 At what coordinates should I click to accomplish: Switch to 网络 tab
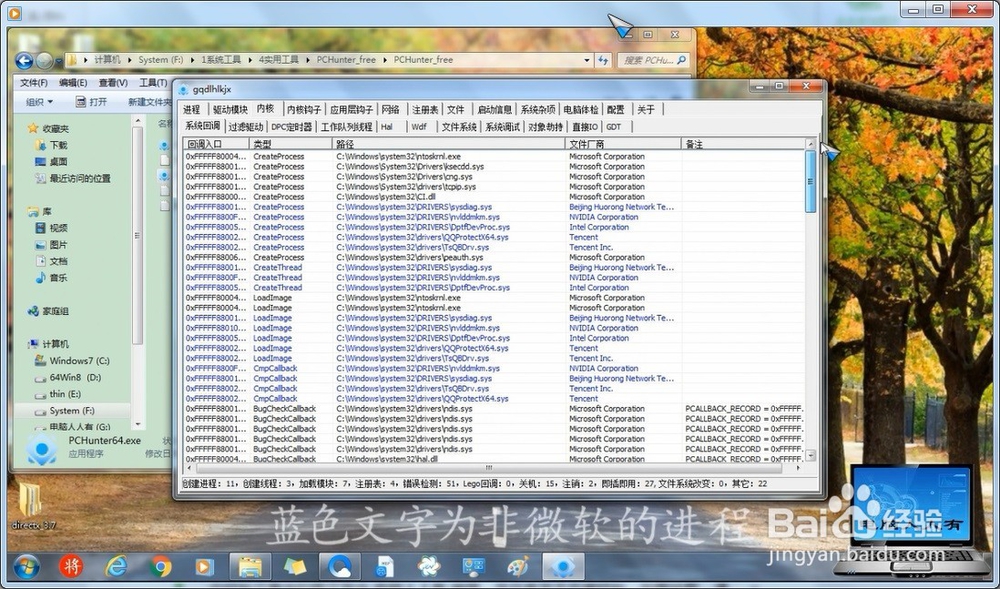click(390, 110)
